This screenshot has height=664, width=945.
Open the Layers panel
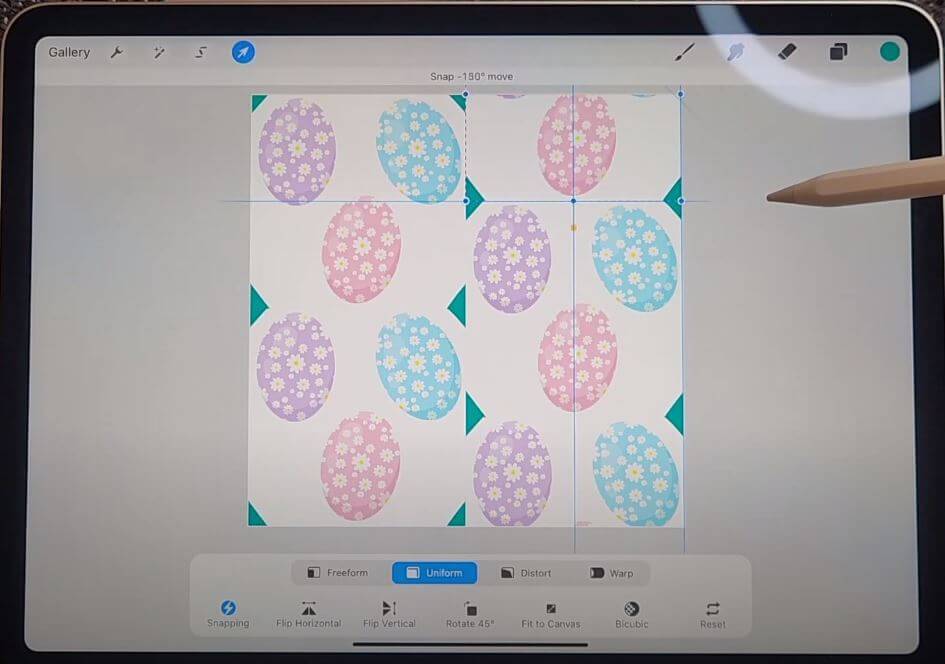tap(838, 52)
